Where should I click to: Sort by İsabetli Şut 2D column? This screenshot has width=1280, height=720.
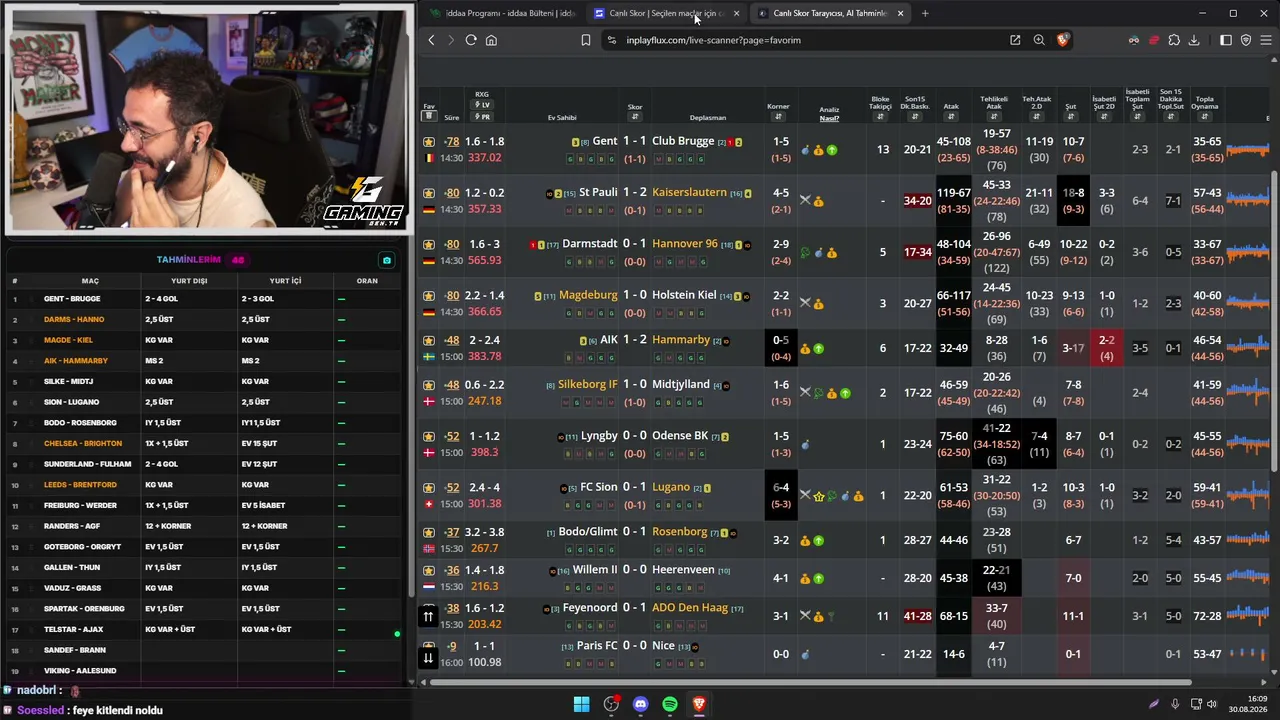tap(1104, 117)
